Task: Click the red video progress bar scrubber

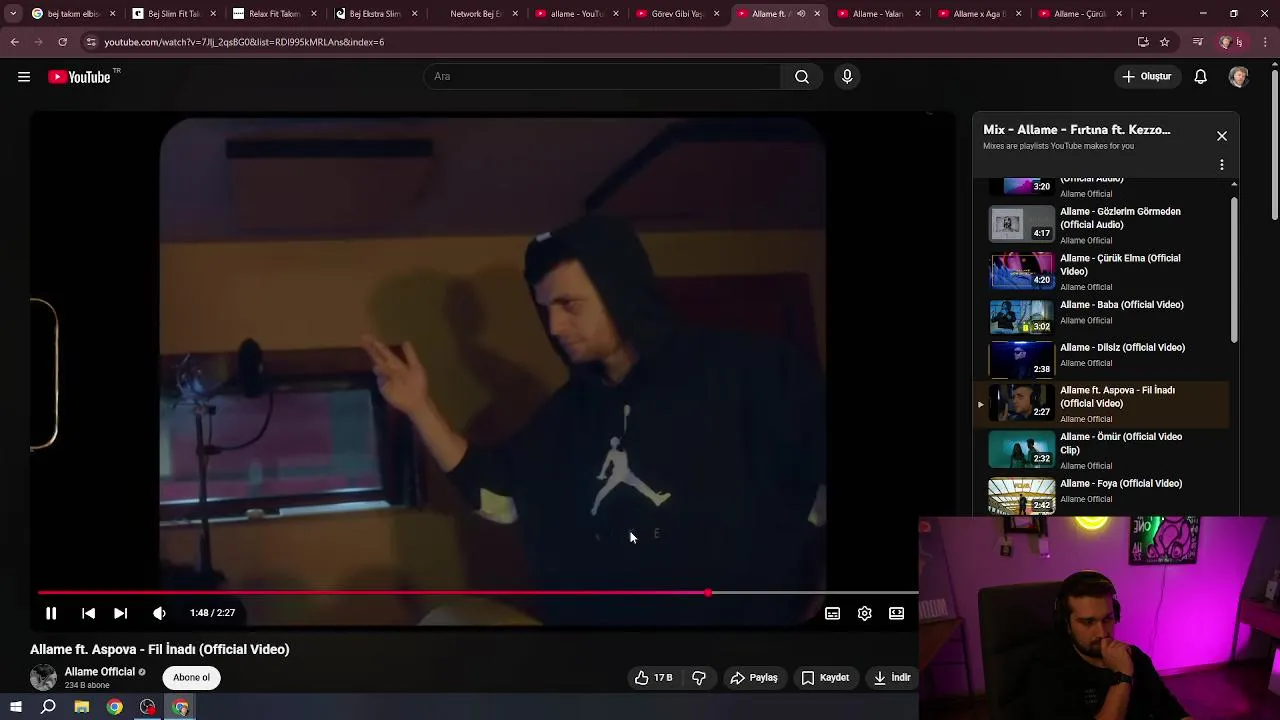Action: click(708, 593)
